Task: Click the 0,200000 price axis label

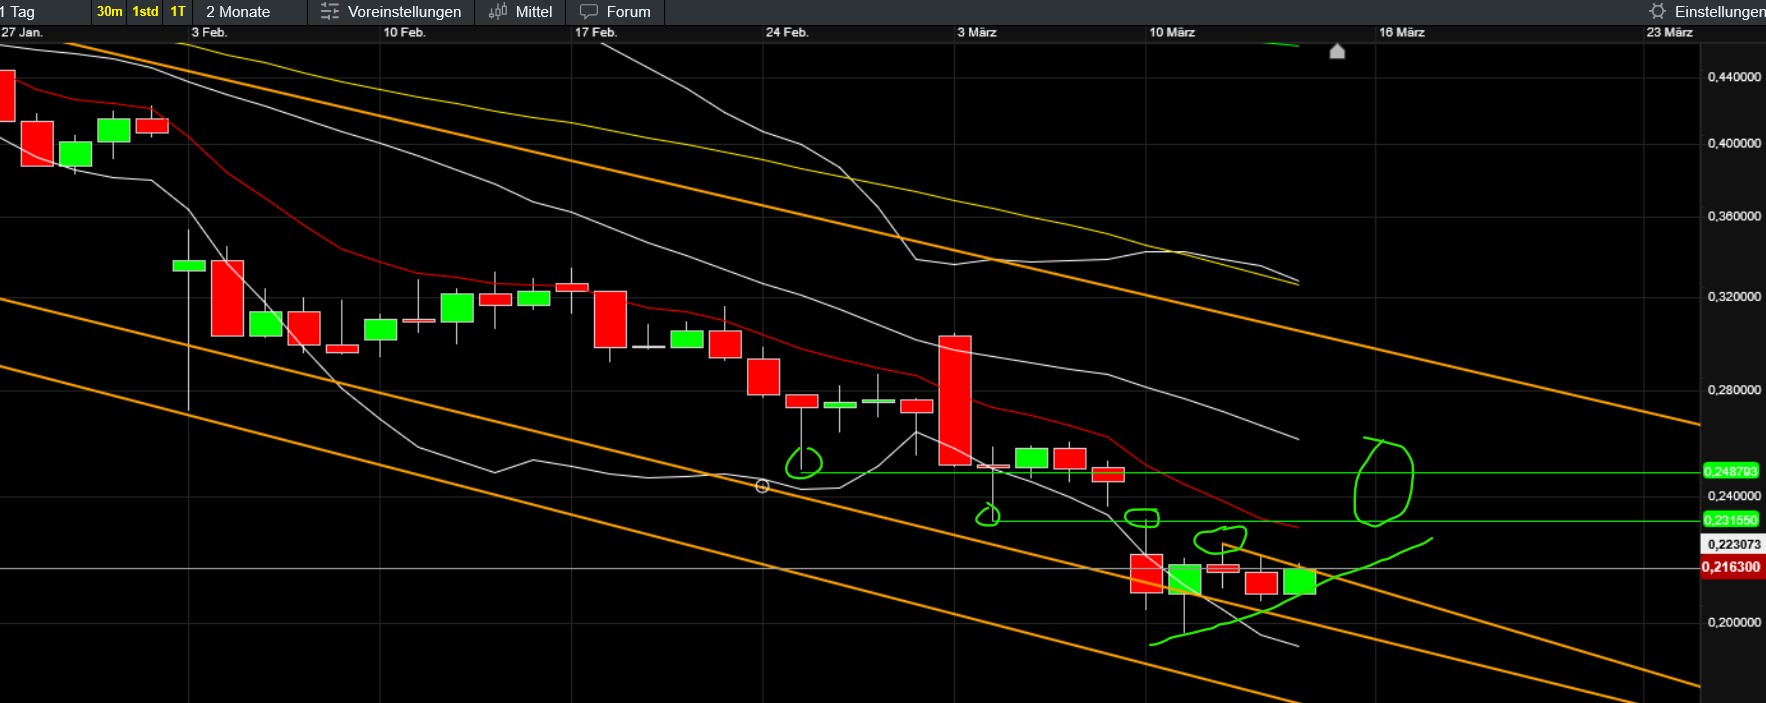Action: [1734, 622]
